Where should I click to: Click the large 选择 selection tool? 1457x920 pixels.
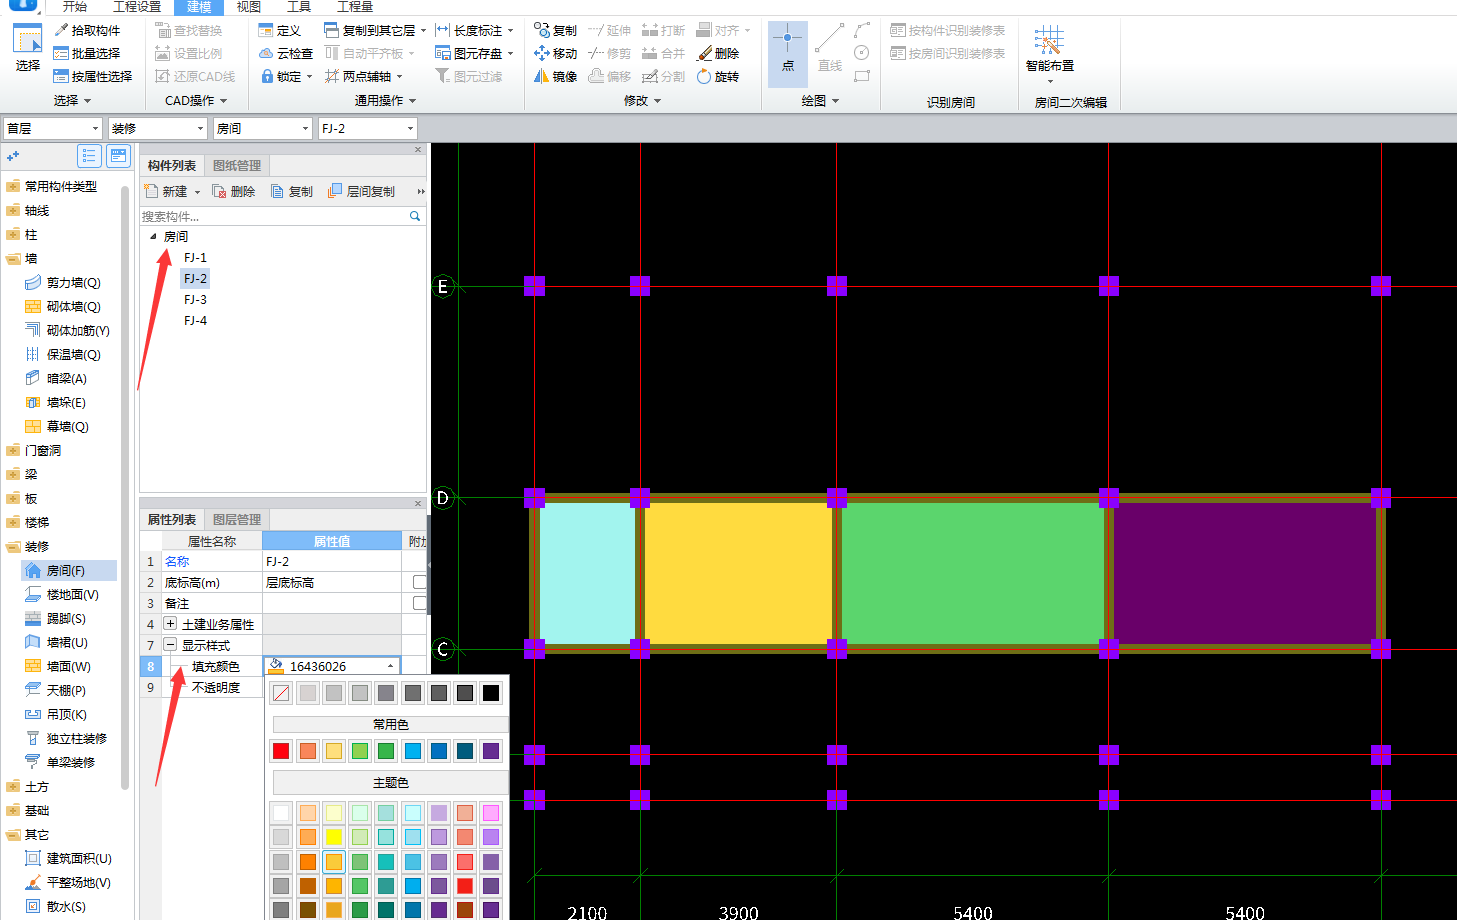(28, 48)
